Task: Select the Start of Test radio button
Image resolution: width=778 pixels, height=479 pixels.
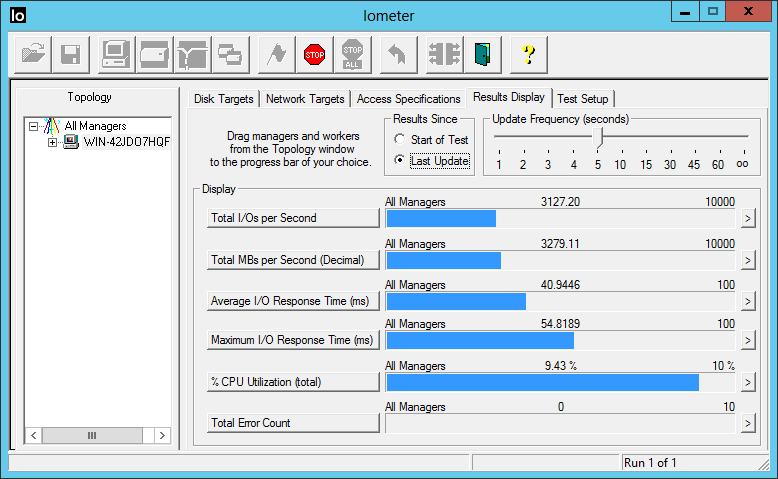Action: point(401,140)
